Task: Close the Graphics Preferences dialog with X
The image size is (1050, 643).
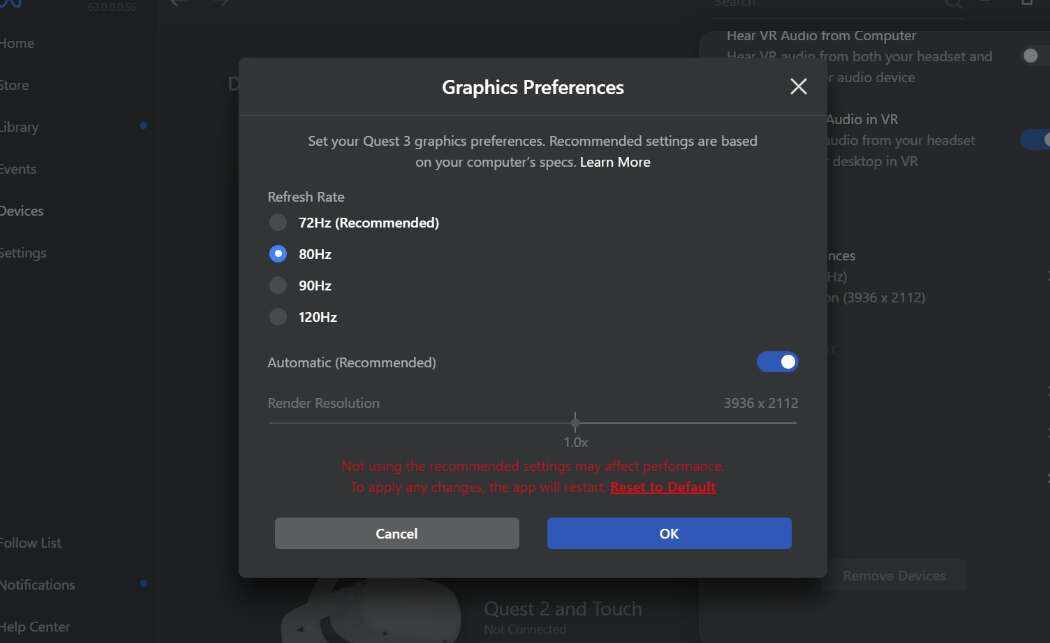Action: [x=798, y=87]
